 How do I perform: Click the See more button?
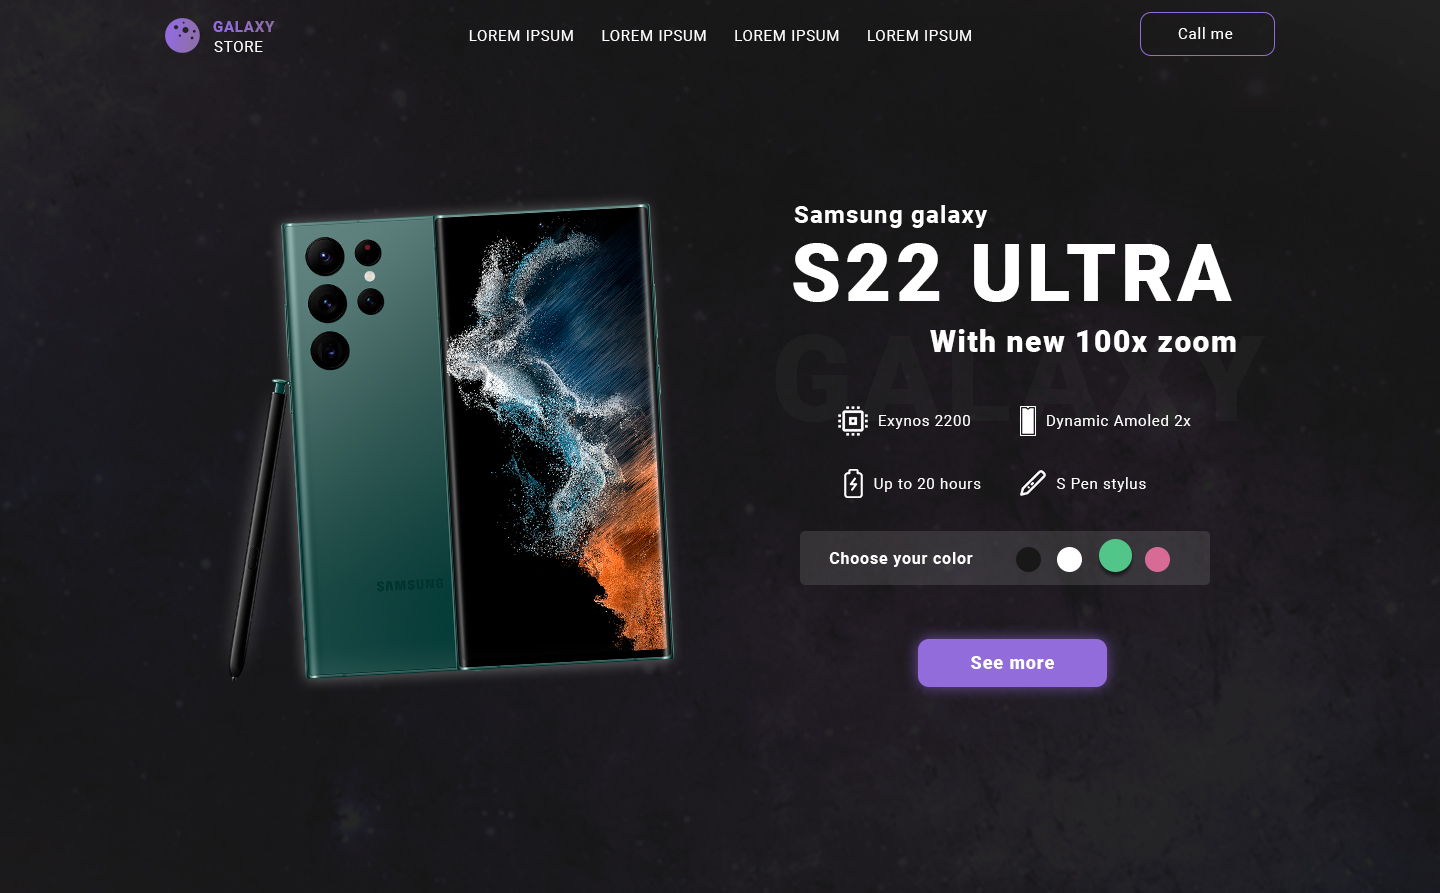pos(1012,663)
